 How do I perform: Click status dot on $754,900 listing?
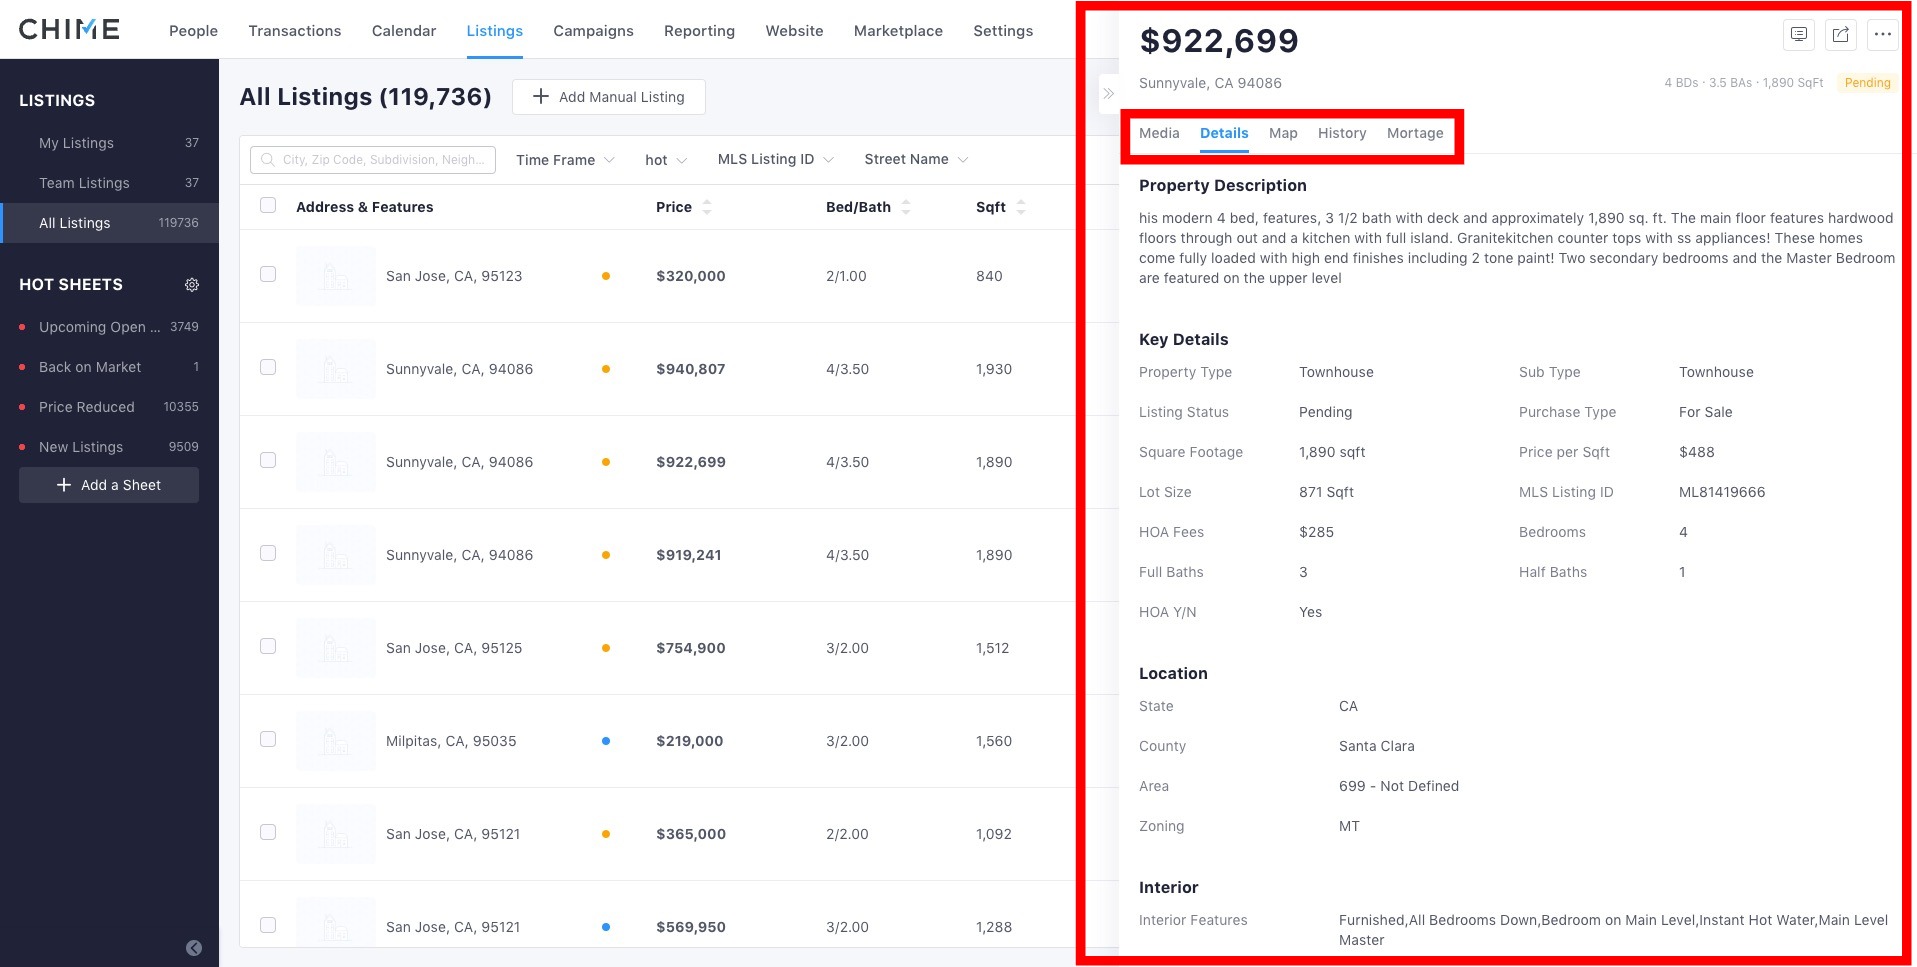click(x=606, y=648)
